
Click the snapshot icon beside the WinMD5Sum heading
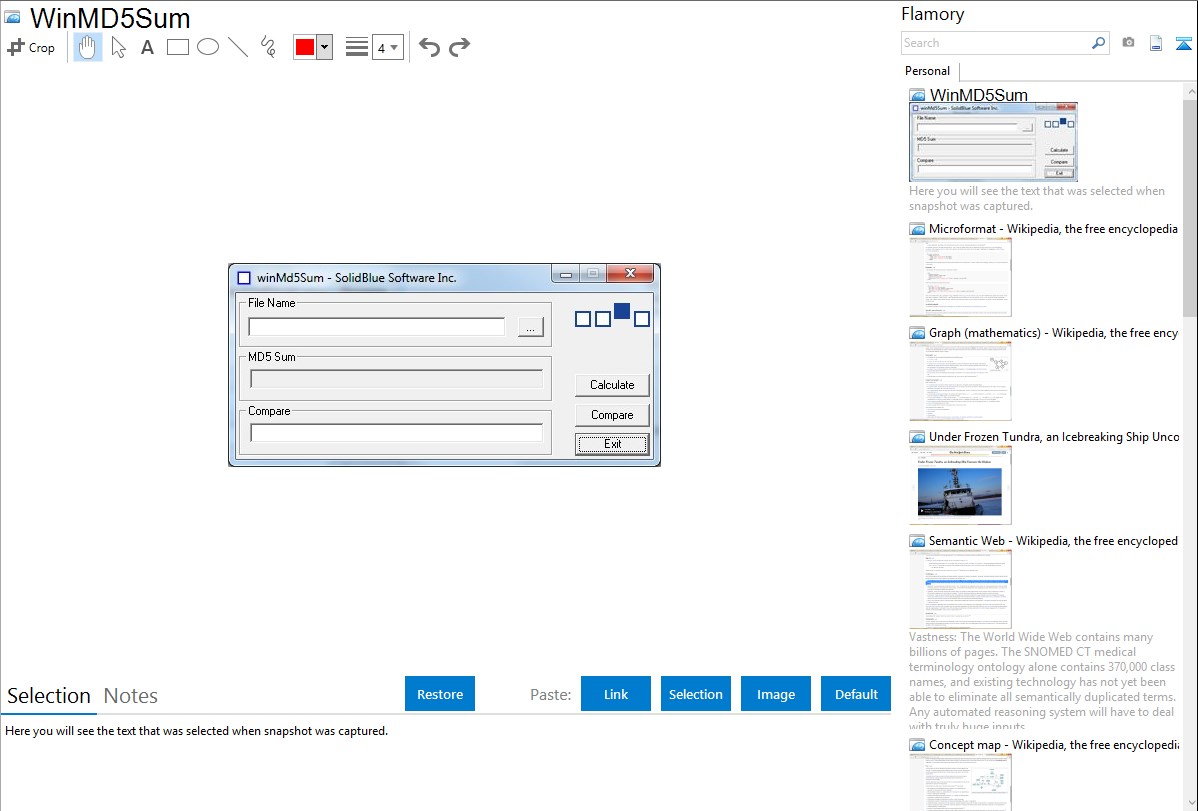[x=13, y=18]
